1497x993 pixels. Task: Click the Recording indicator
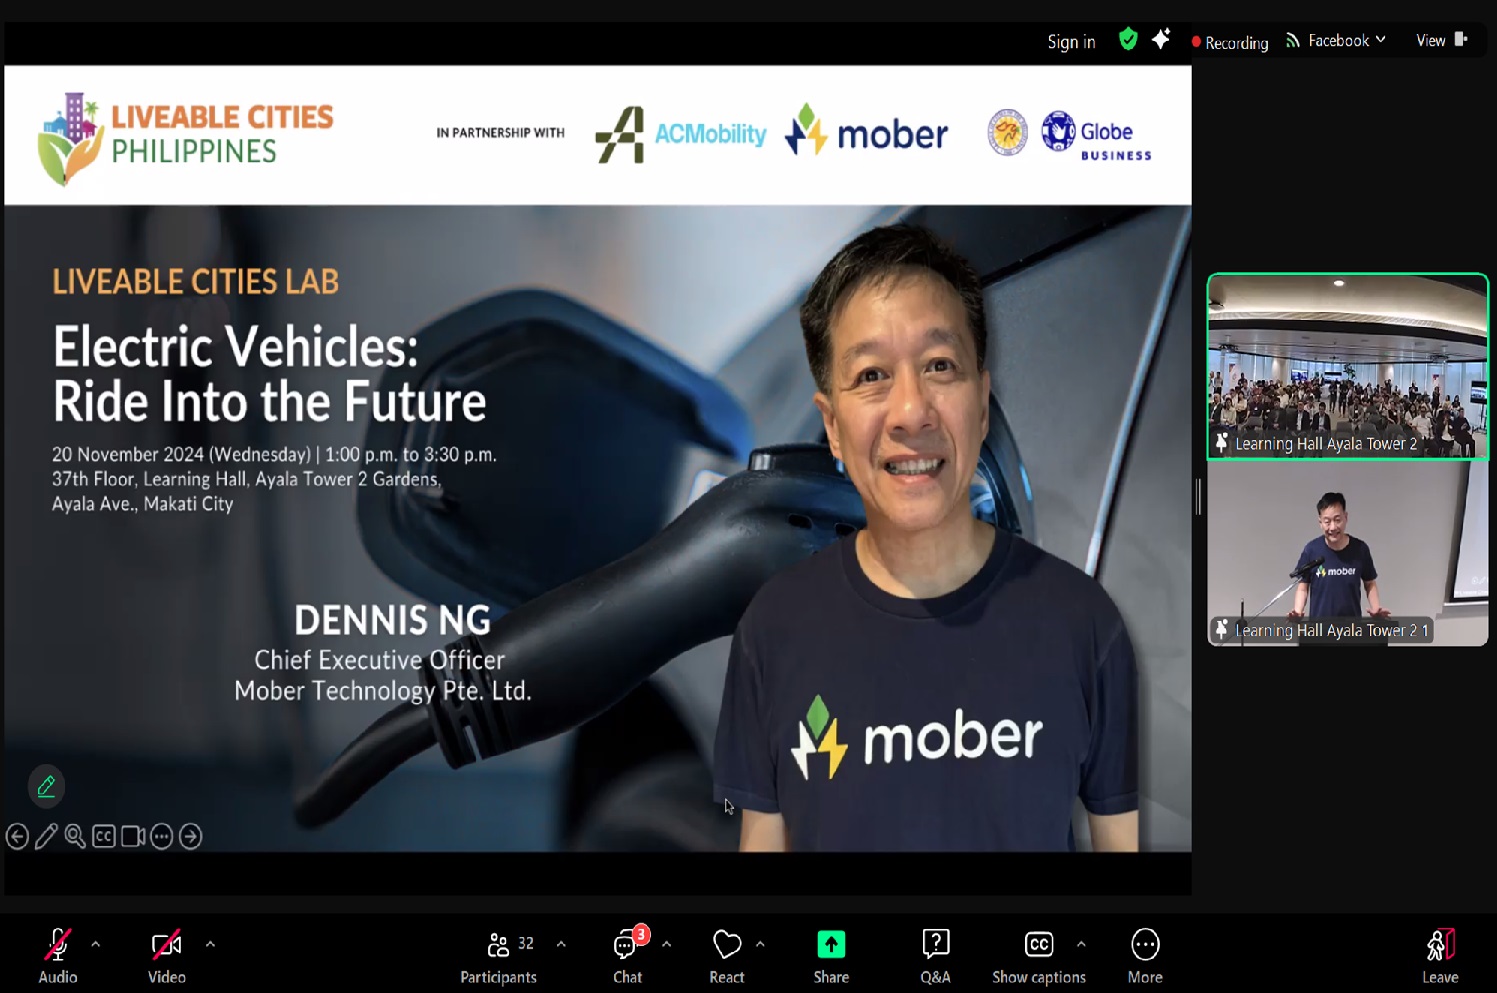1229,42
